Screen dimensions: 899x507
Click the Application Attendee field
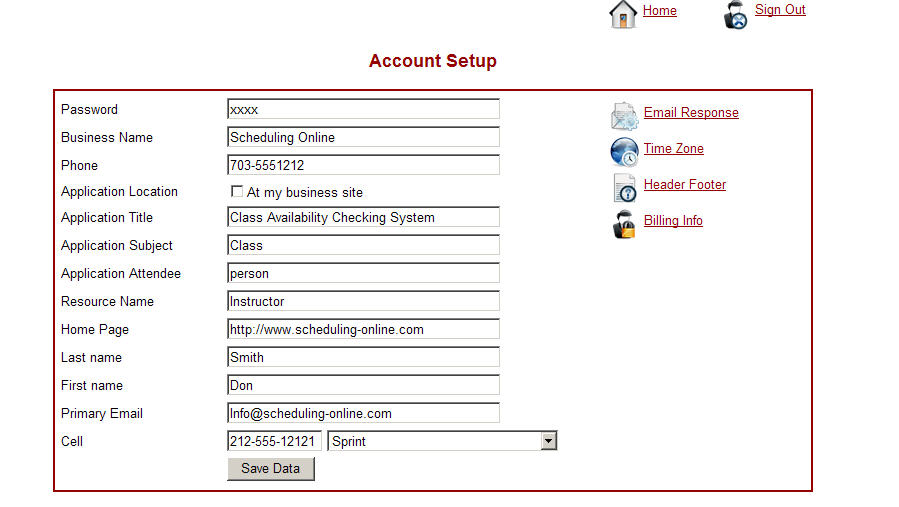pyautogui.click(x=363, y=274)
